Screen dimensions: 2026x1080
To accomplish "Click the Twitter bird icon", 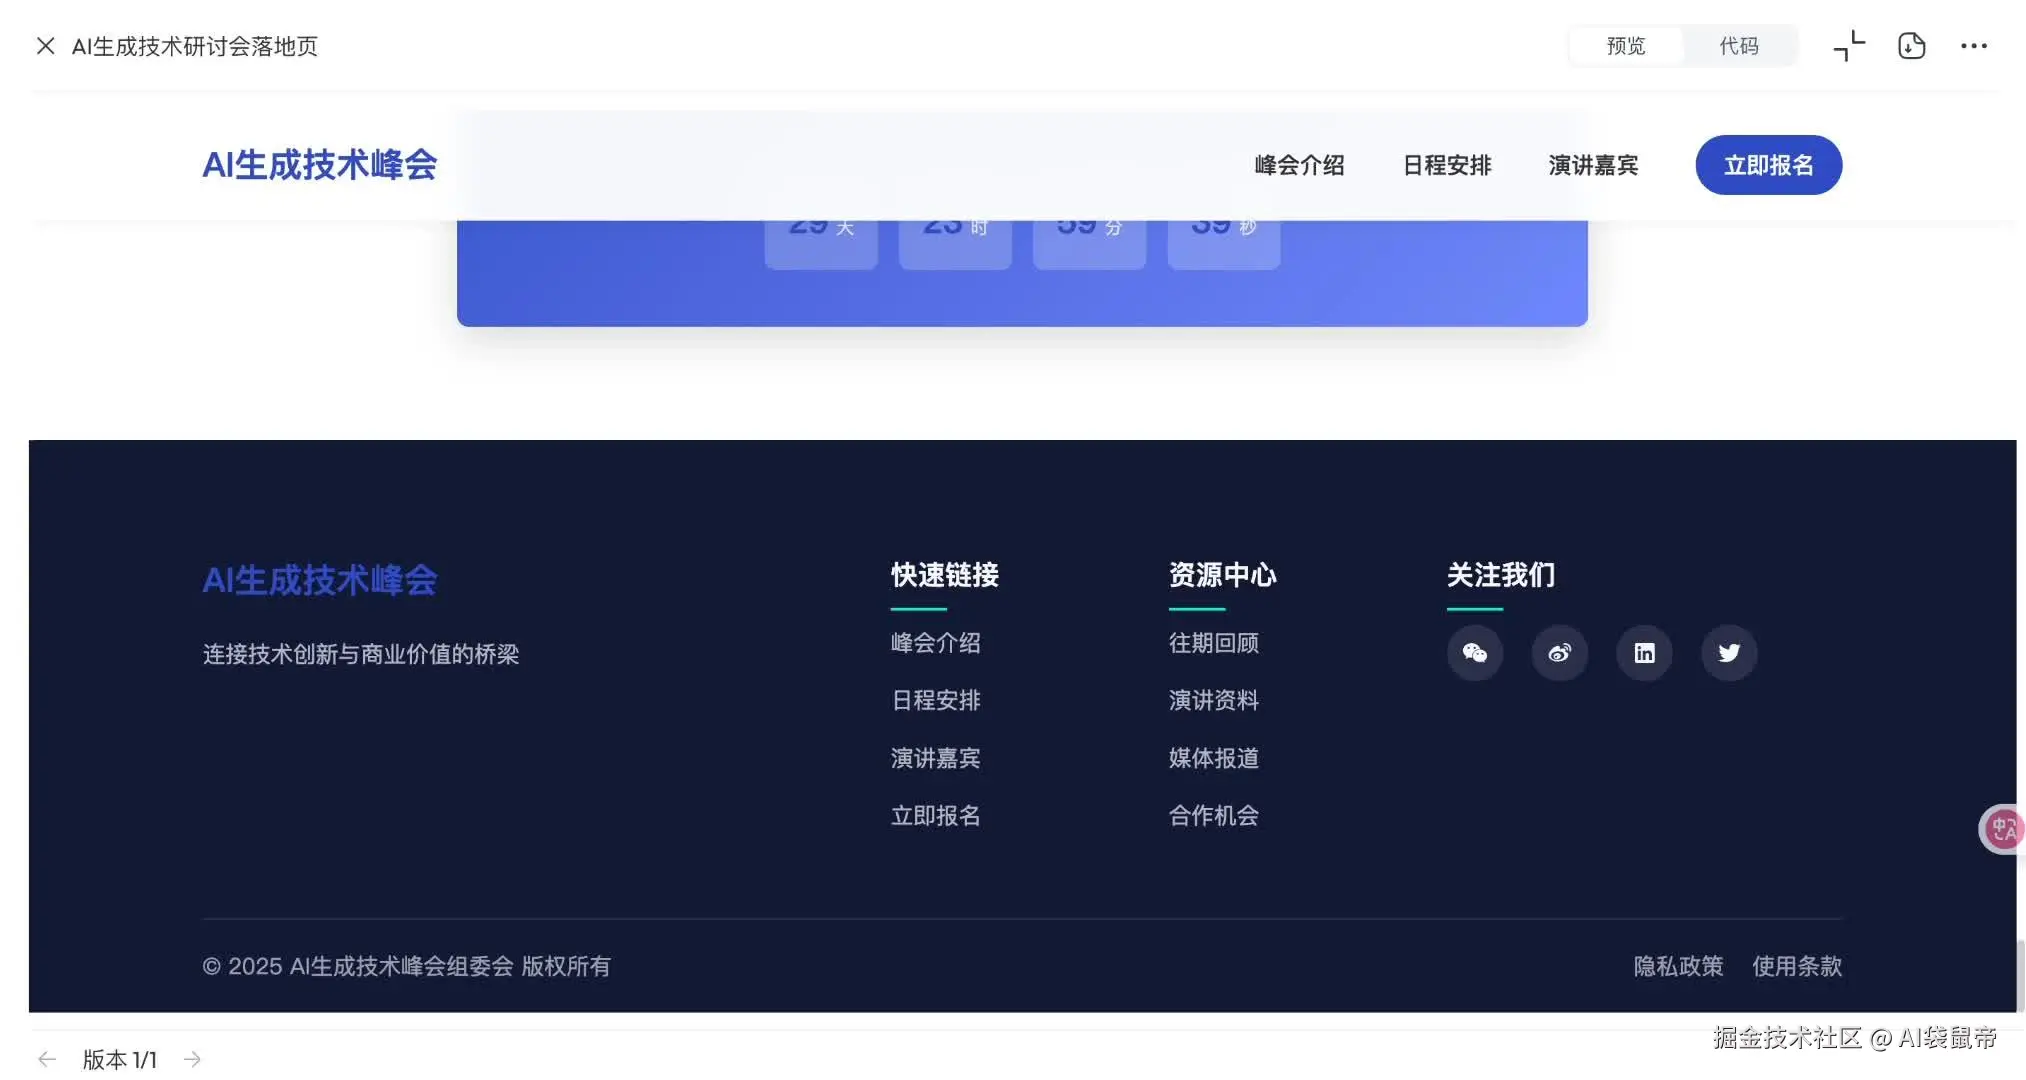I will click(x=1729, y=653).
